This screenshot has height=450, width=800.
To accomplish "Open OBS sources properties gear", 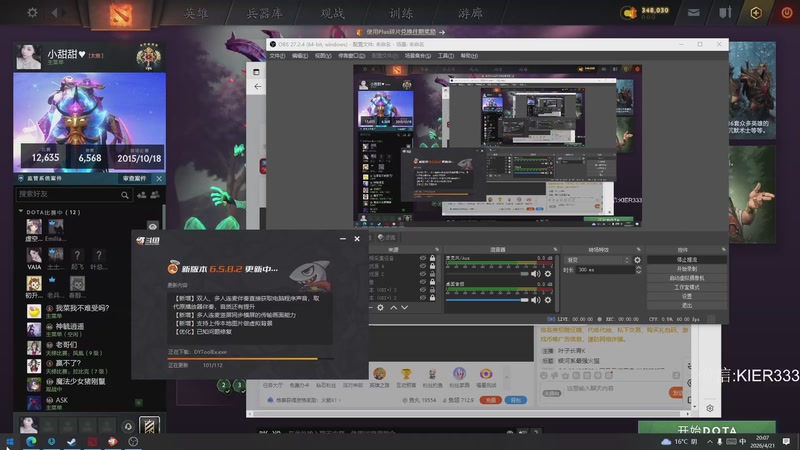I will (380, 308).
